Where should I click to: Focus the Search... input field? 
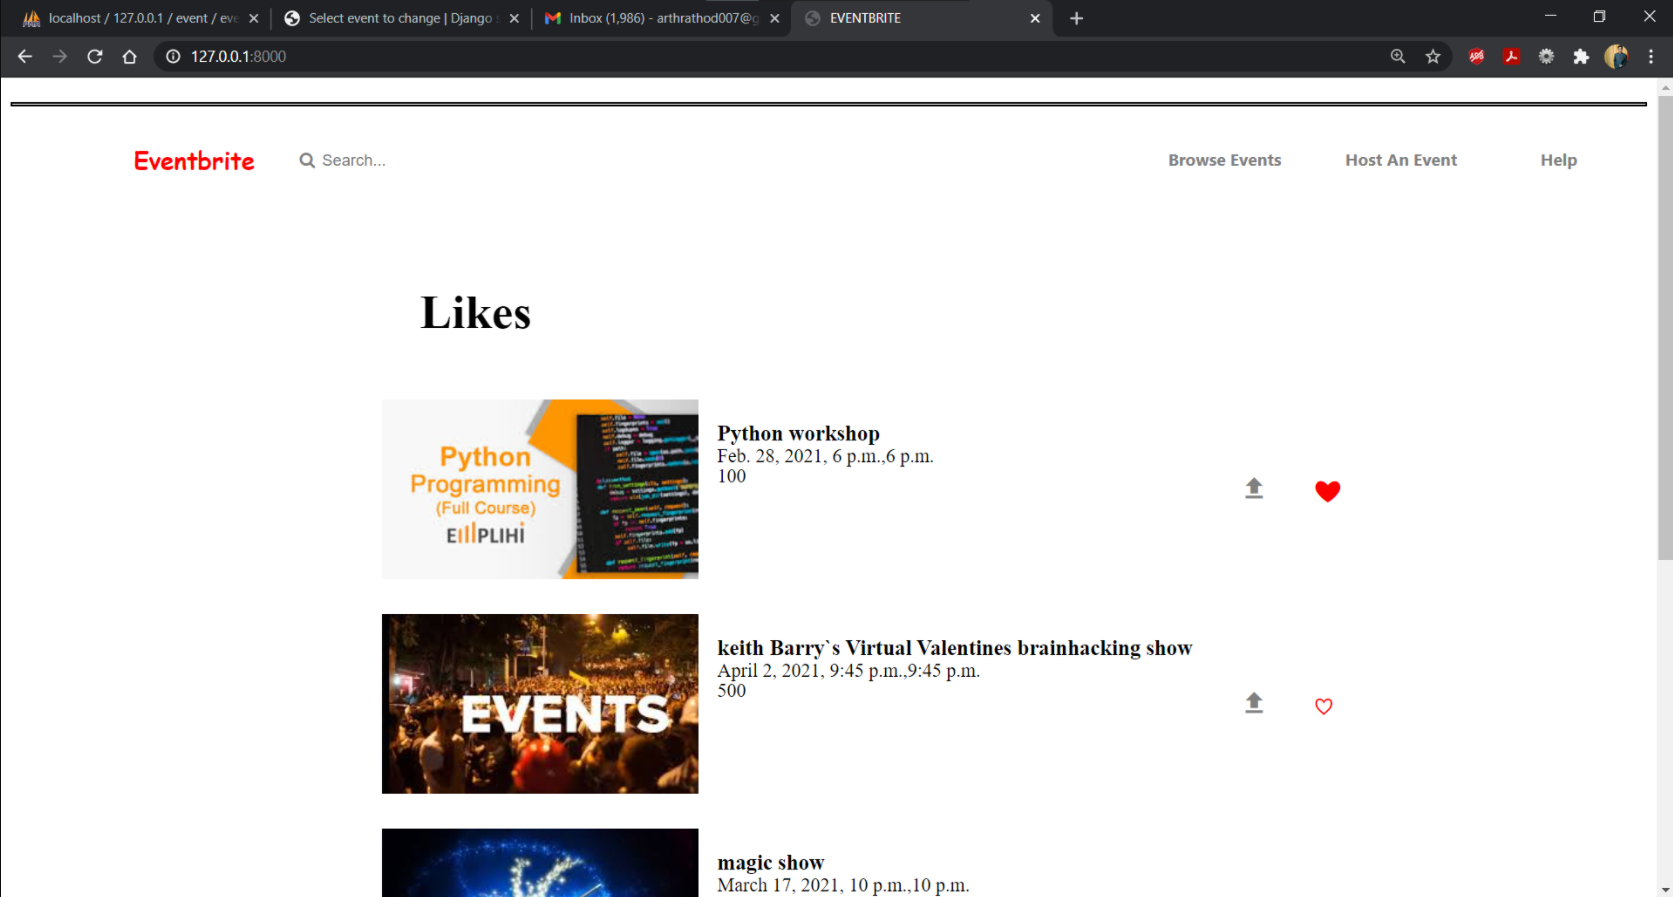[x=354, y=160]
